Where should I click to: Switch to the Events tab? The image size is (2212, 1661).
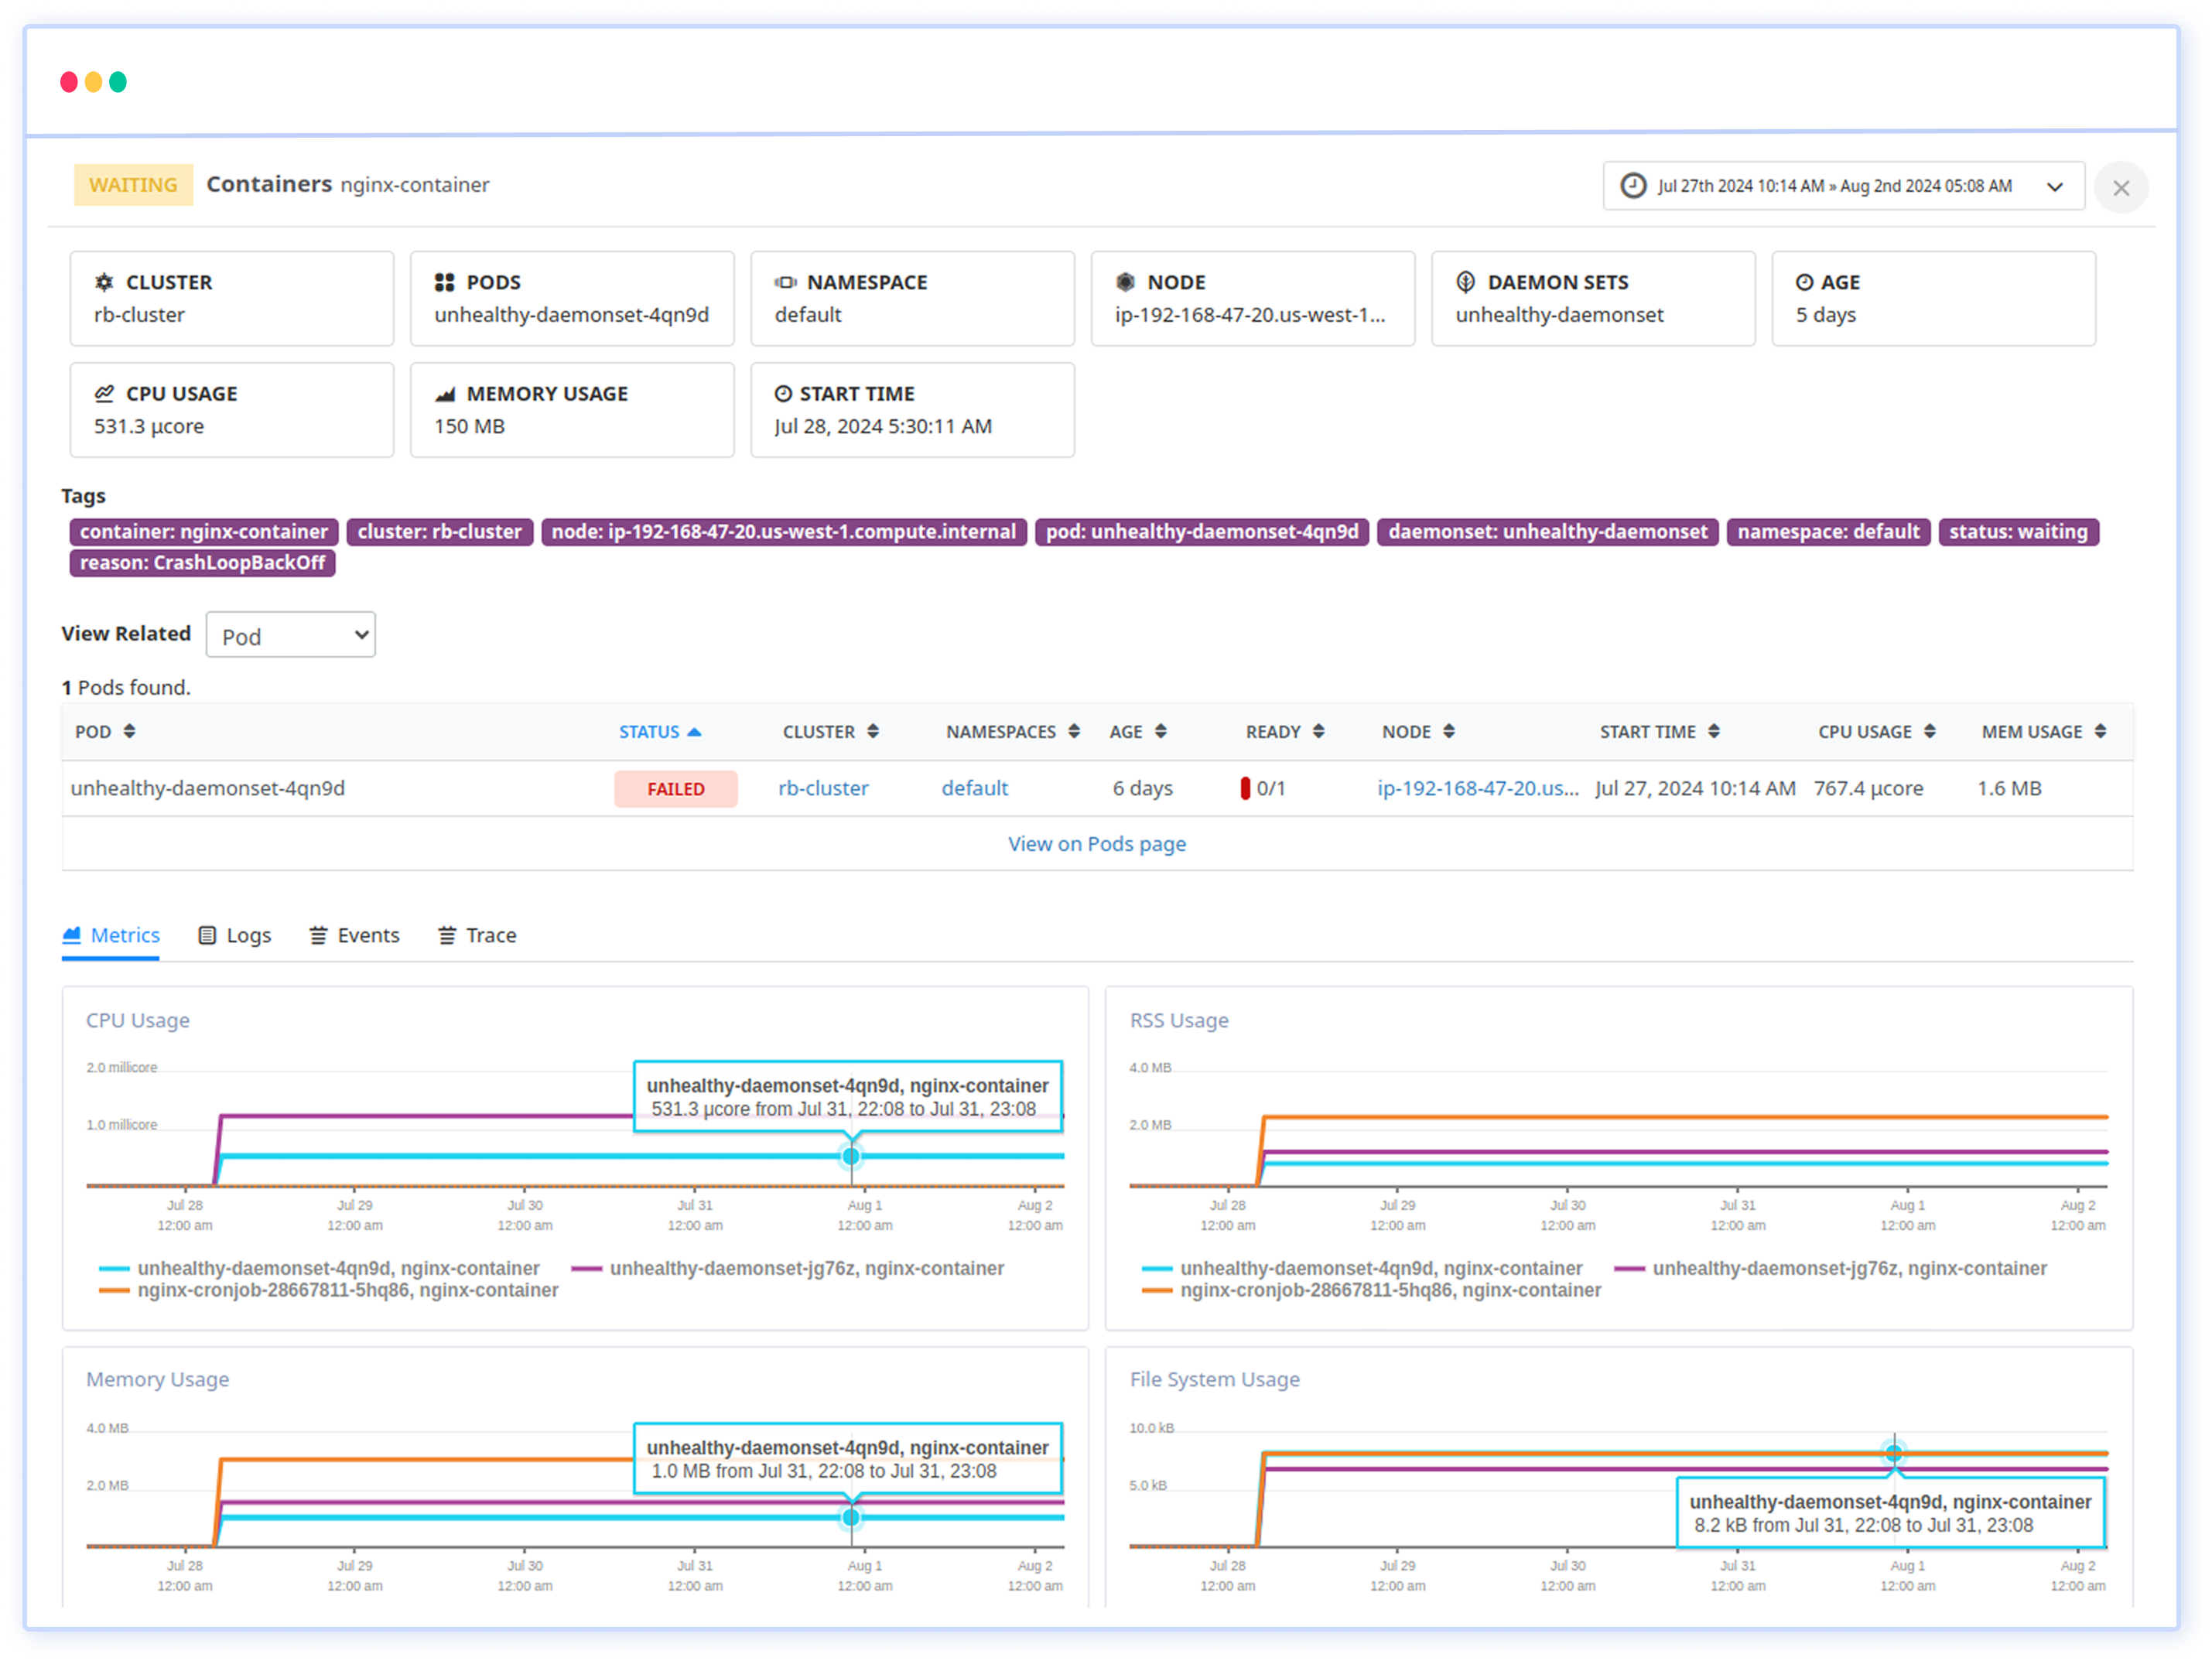354,936
